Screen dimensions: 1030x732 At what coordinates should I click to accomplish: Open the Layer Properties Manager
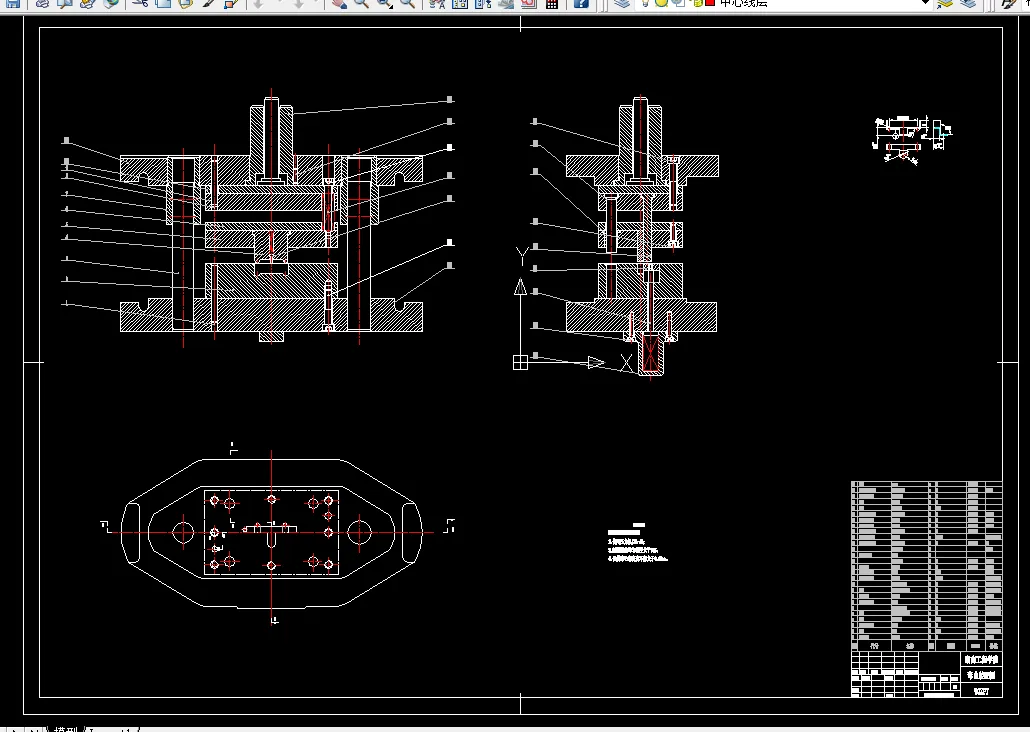pyautogui.click(x=621, y=3)
